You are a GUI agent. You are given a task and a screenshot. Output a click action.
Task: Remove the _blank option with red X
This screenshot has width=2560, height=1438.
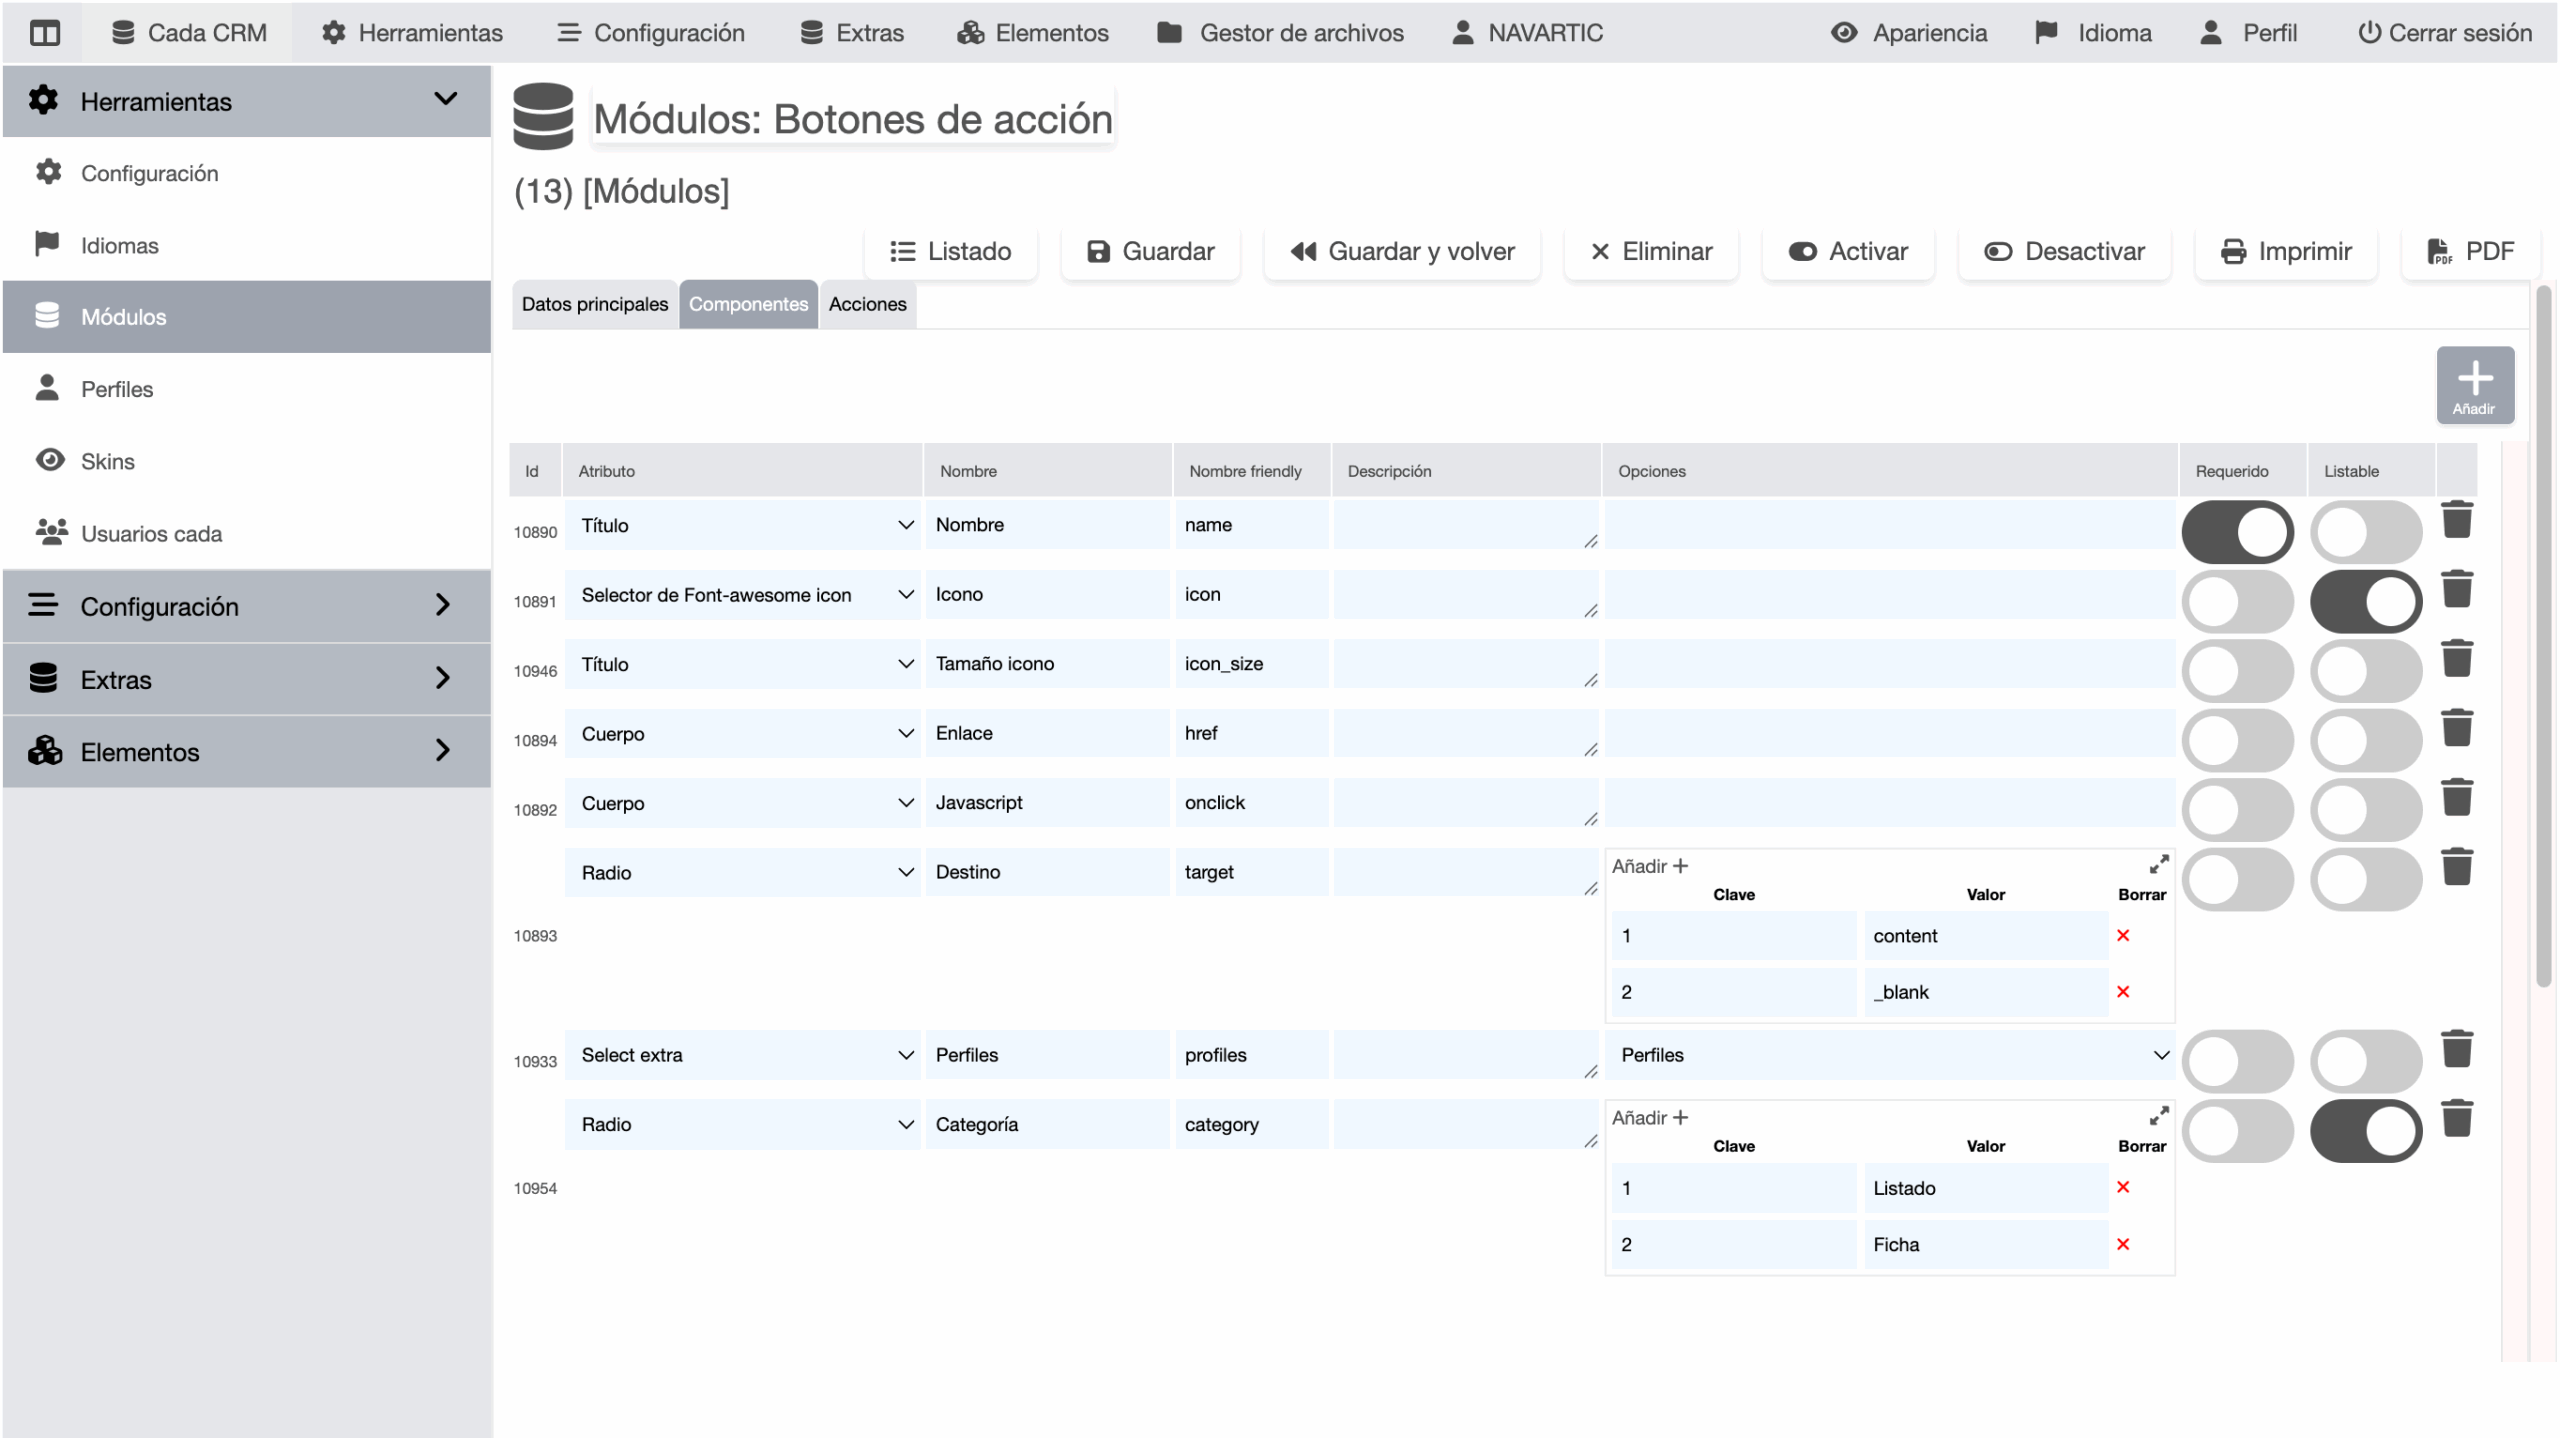point(2123,991)
